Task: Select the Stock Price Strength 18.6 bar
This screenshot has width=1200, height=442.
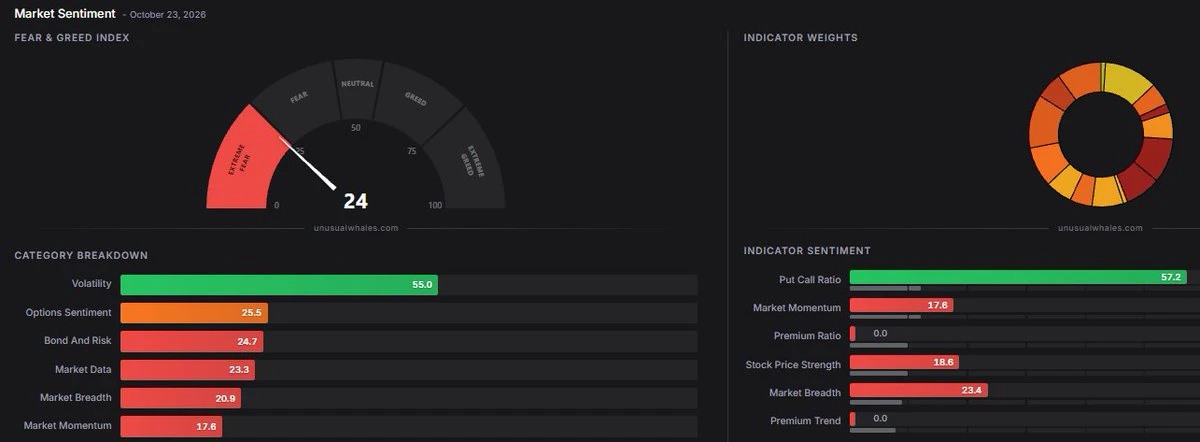Action: coord(904,362)
